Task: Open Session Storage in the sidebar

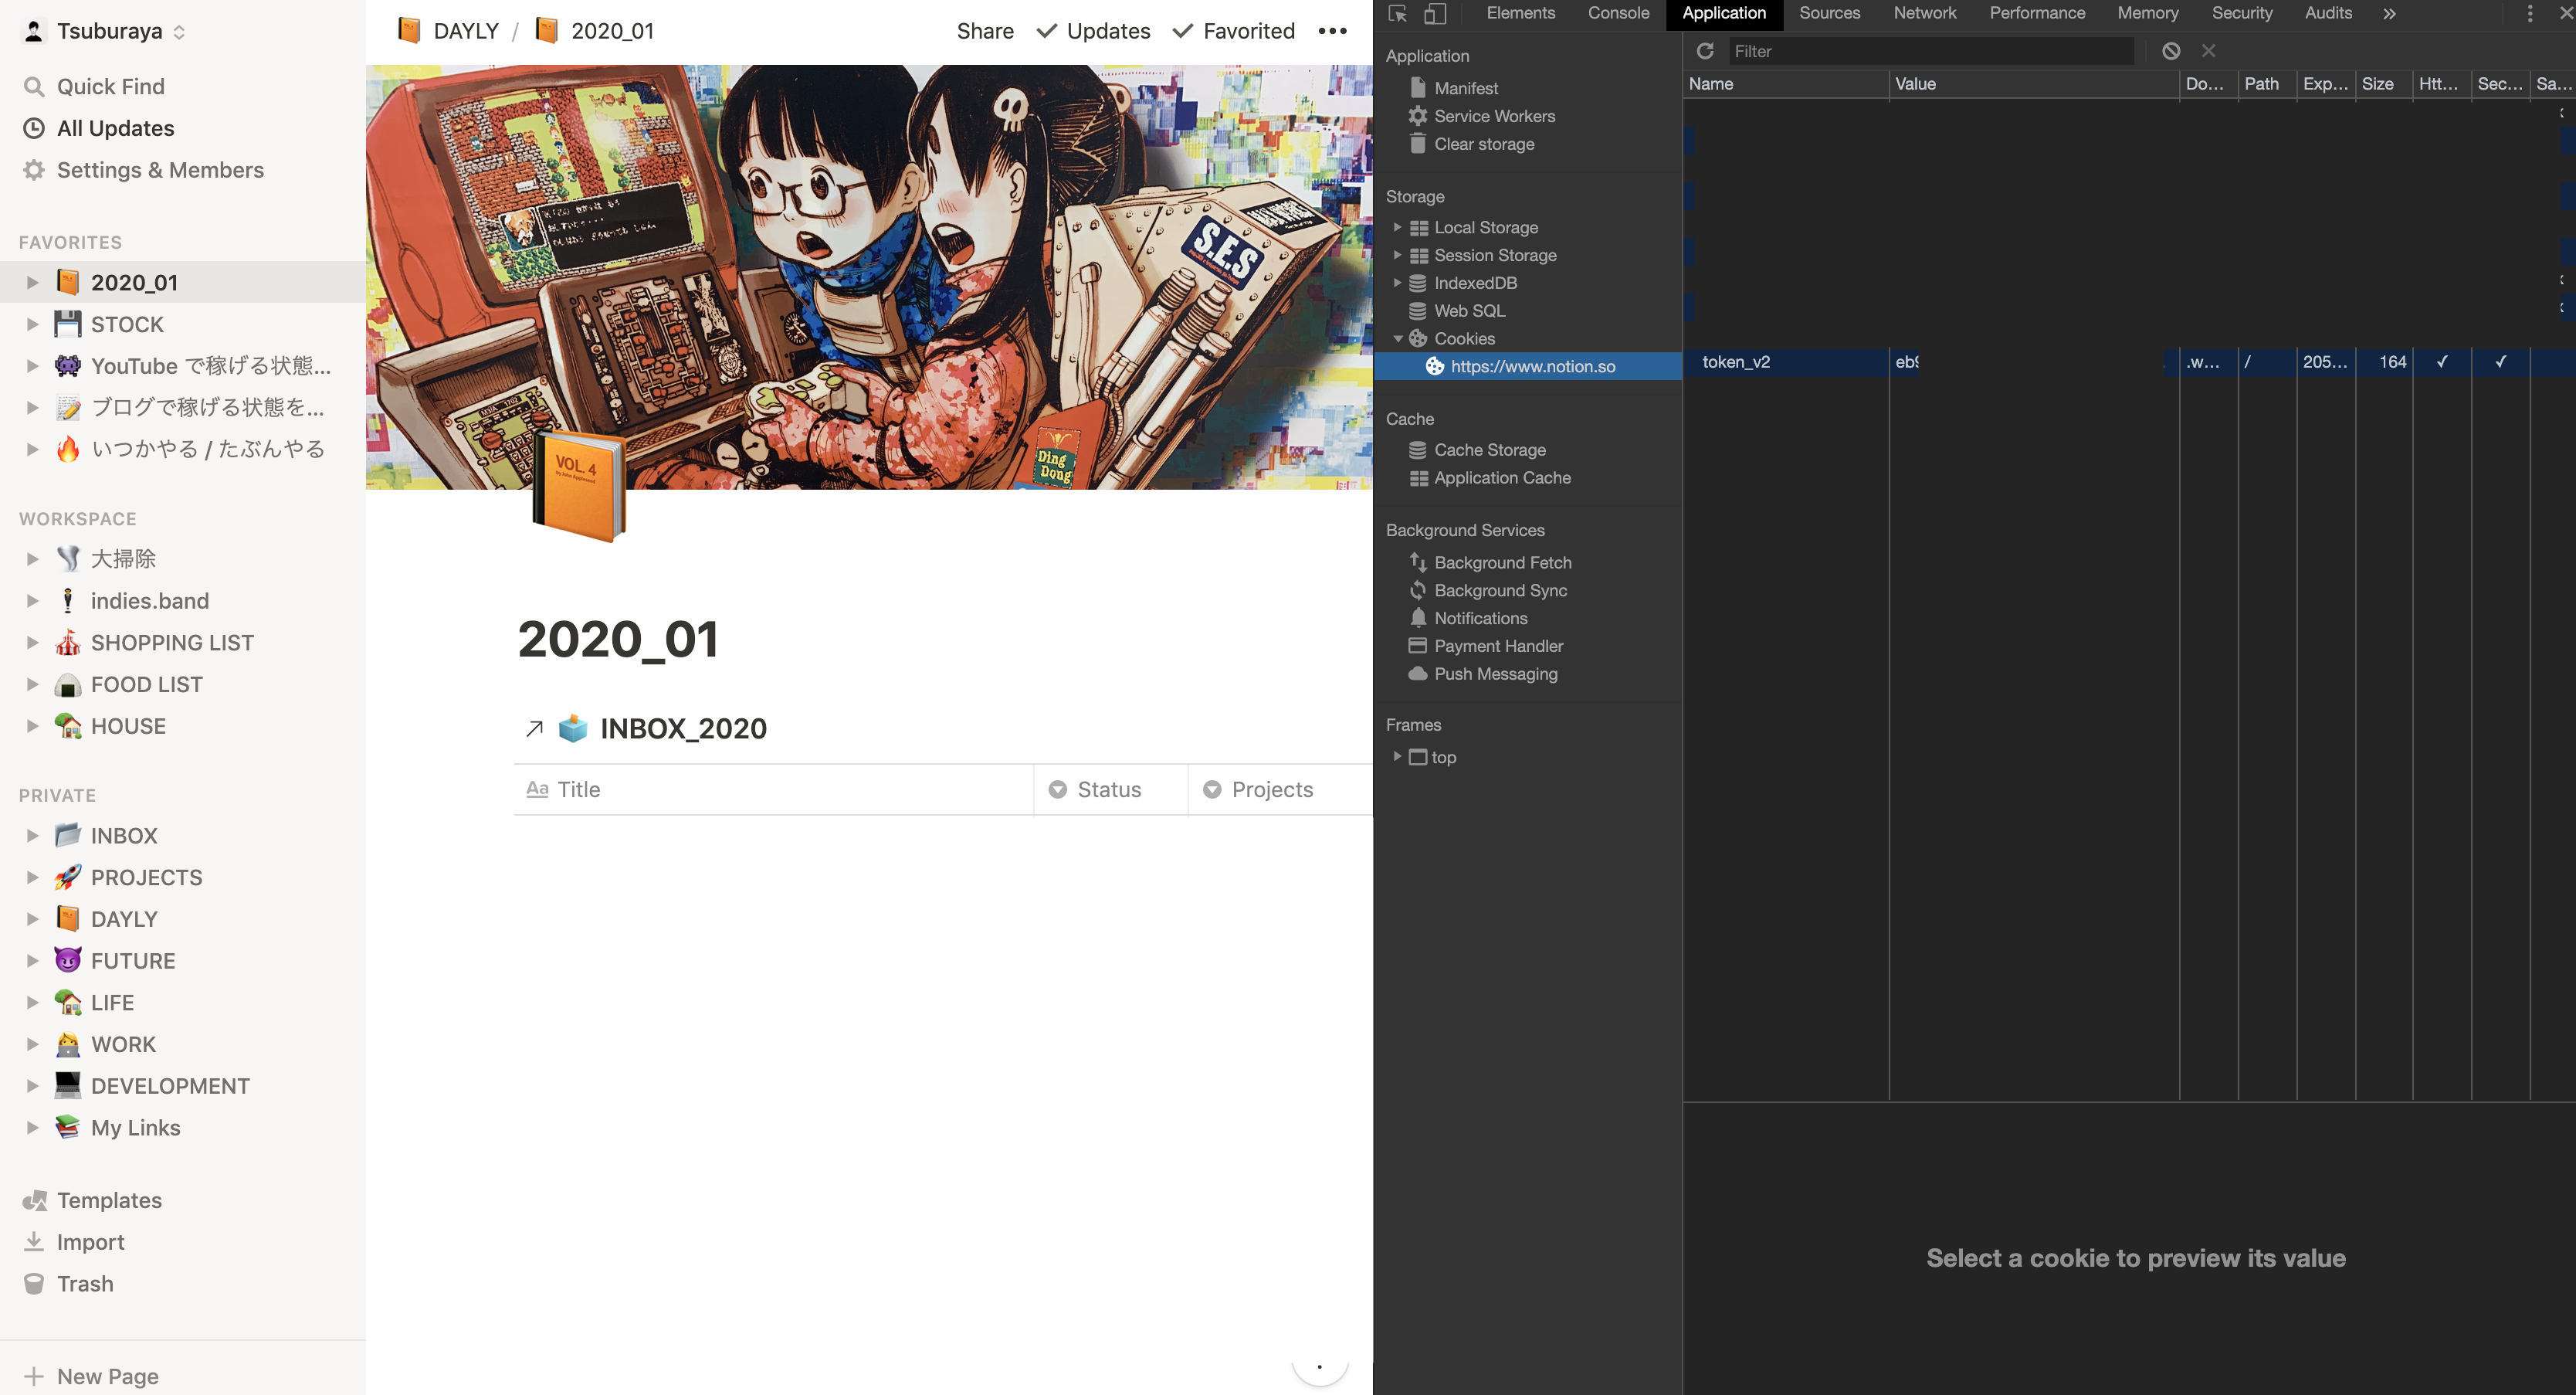Action: tap(1494, 255)
